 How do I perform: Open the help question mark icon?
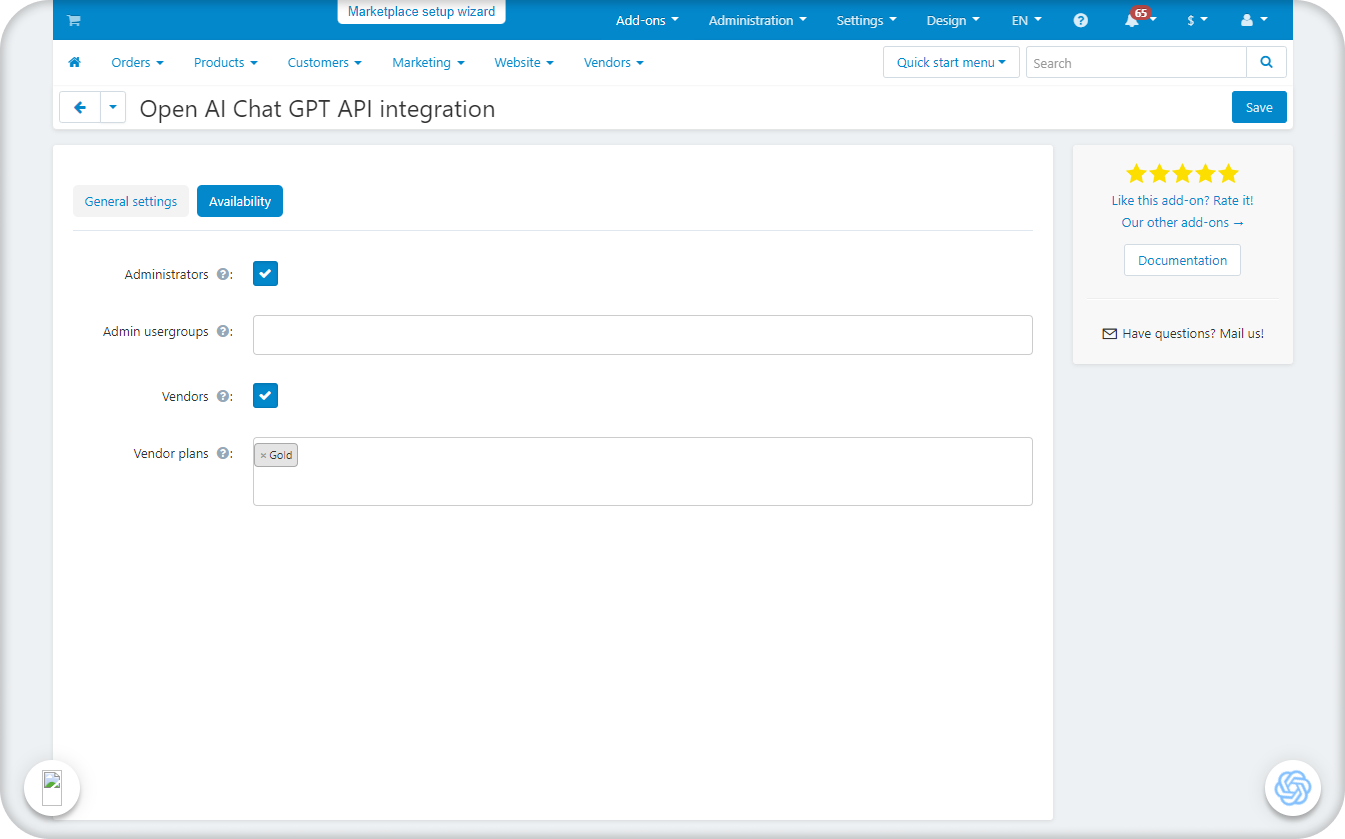point(1080,20)
